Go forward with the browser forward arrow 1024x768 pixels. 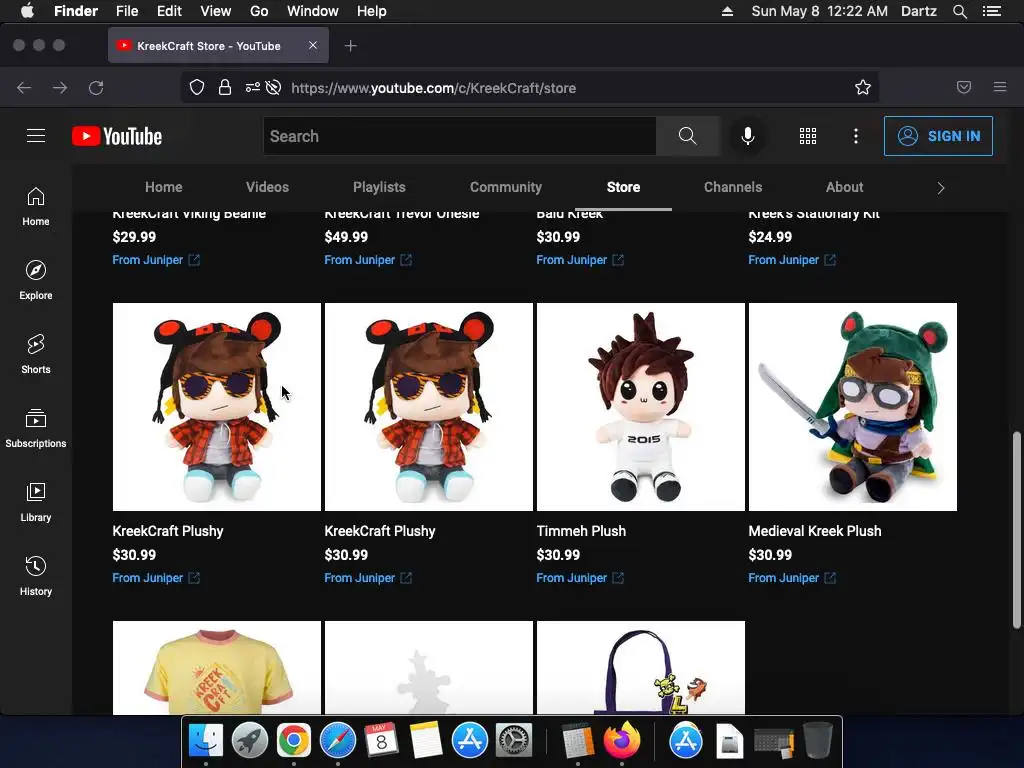click(60, 88)
